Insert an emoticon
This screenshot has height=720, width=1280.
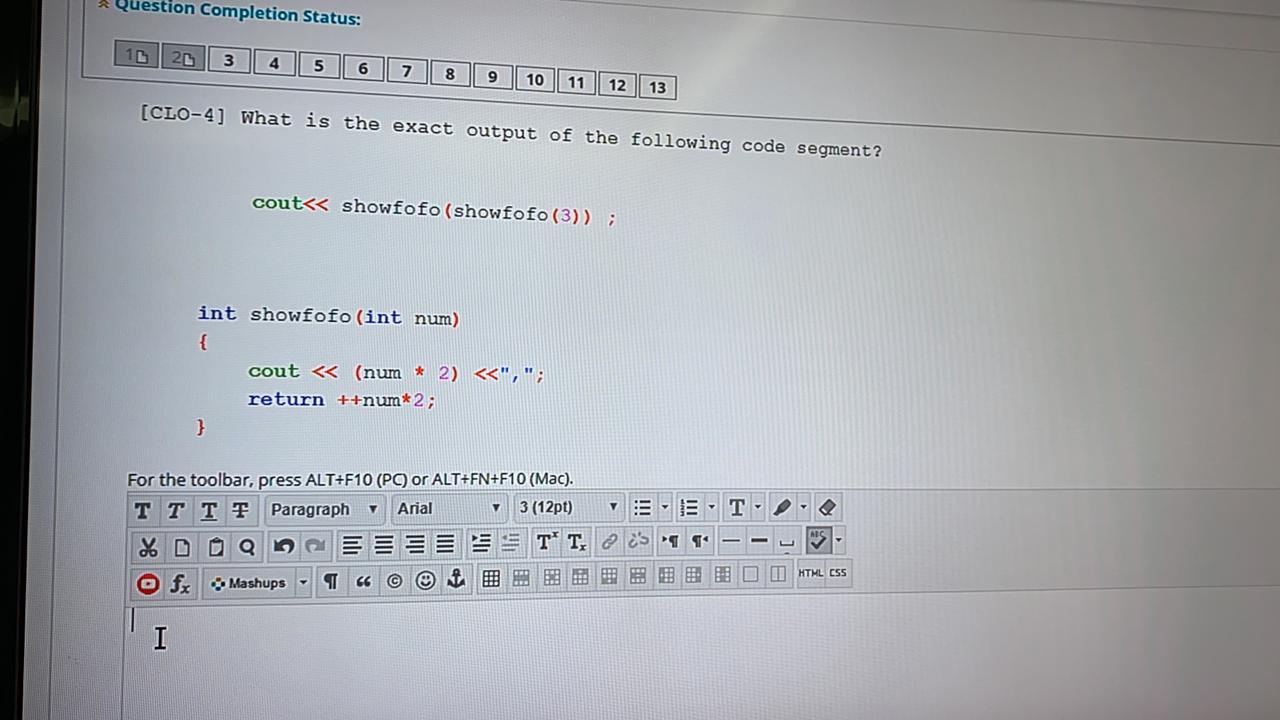tap(425, 580)
